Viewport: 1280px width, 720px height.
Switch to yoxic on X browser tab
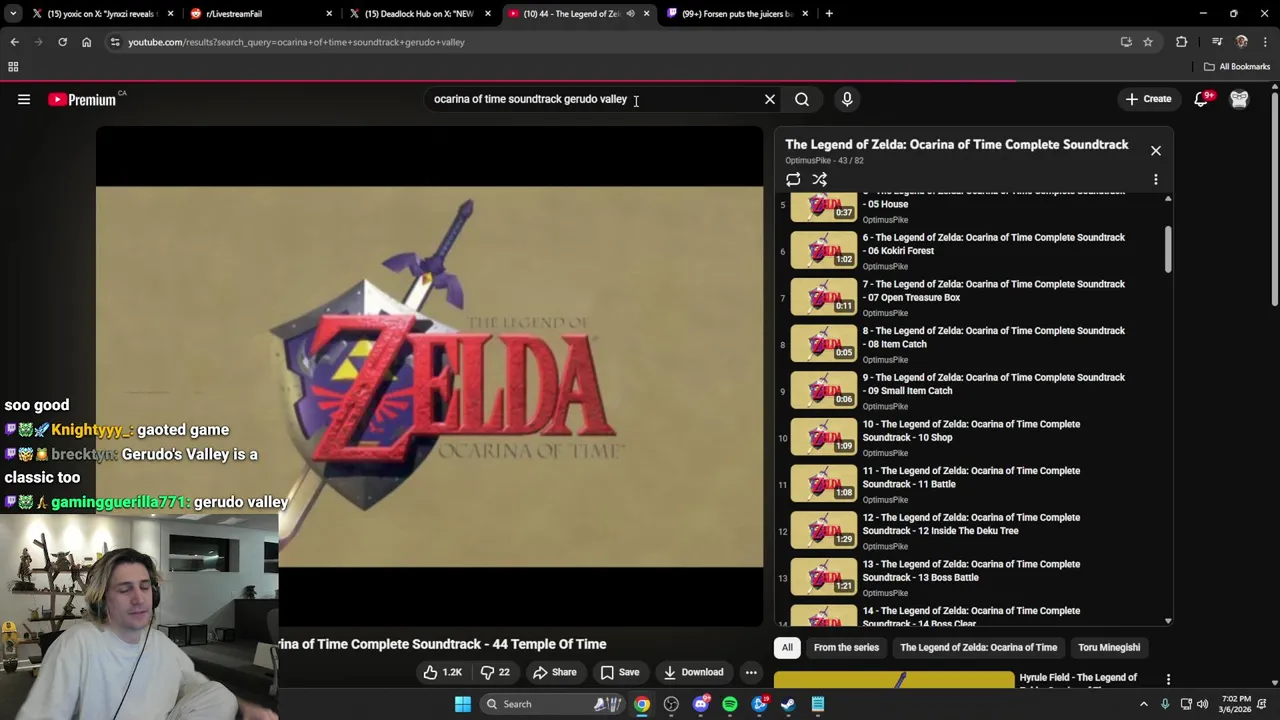tap(103, 14)
